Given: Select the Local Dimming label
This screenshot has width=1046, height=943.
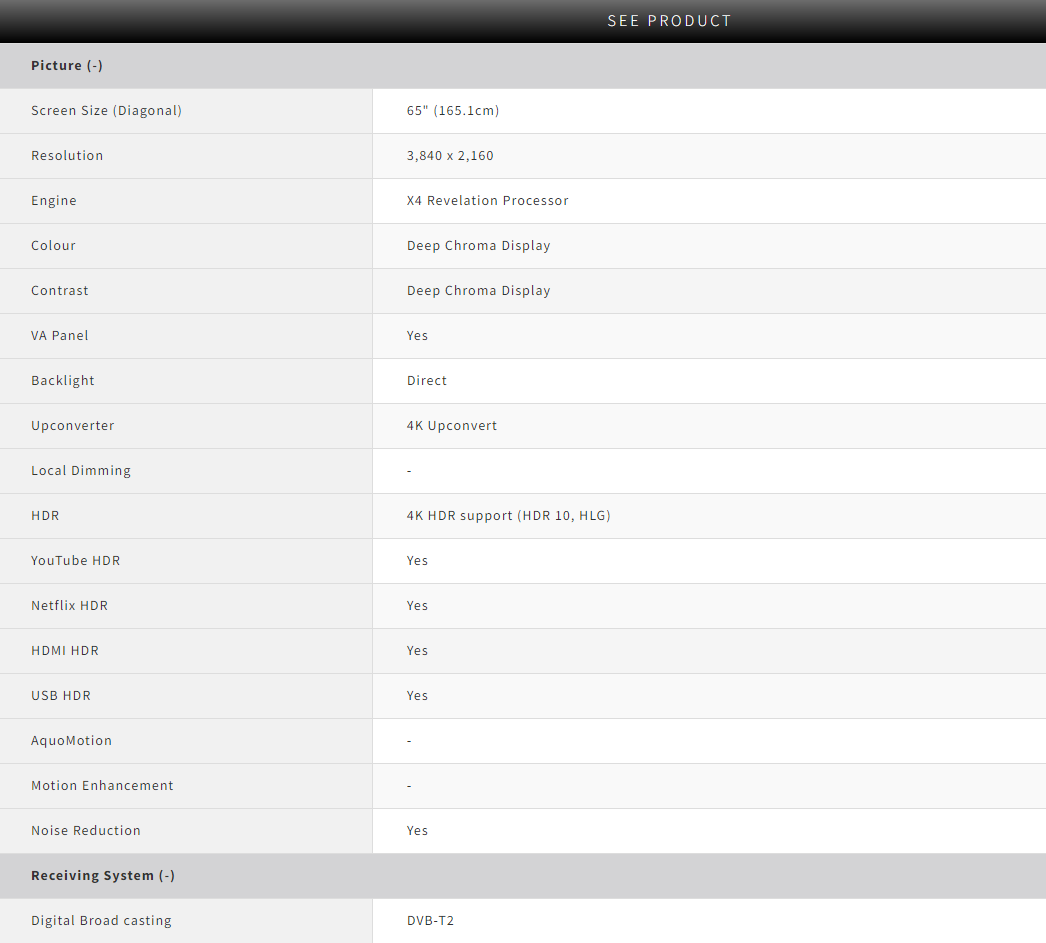Looking at the screenshot, I should [81, 471].
